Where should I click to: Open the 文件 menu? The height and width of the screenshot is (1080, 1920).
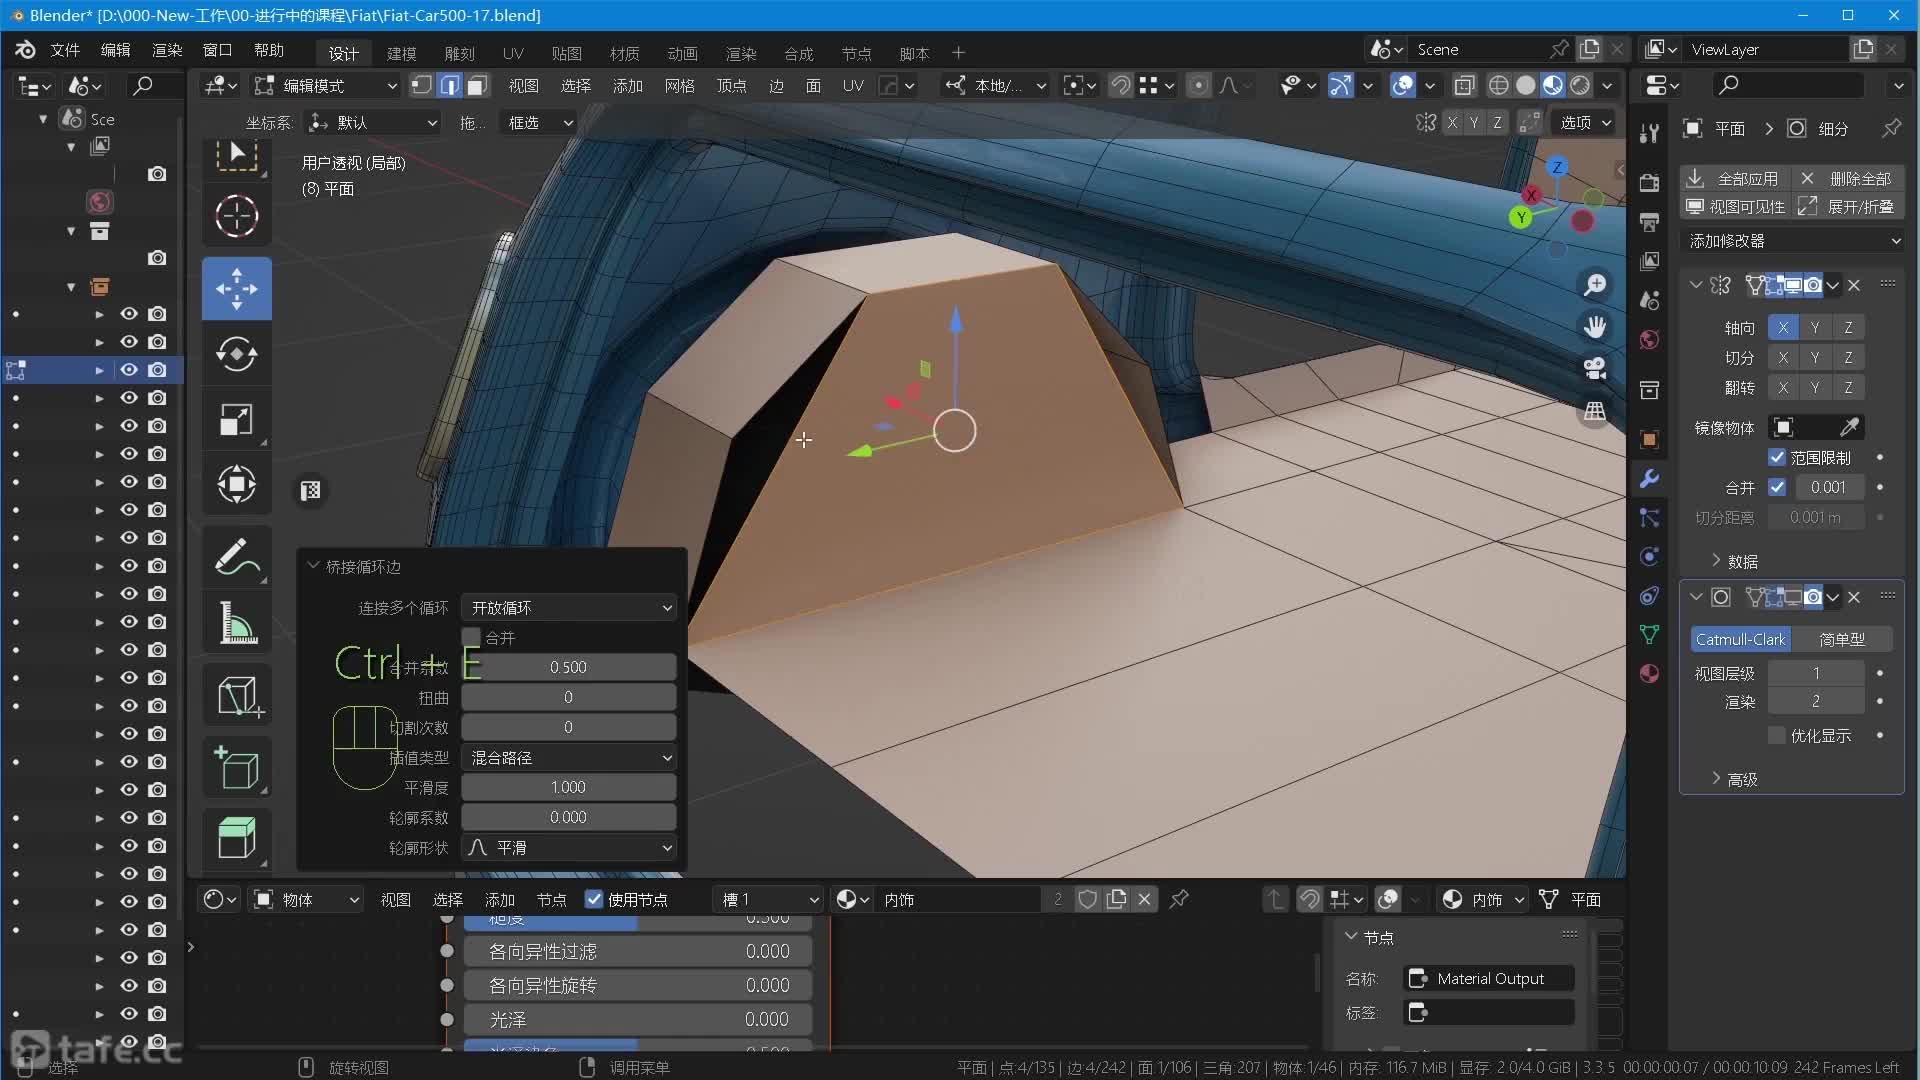coord(65,50)
